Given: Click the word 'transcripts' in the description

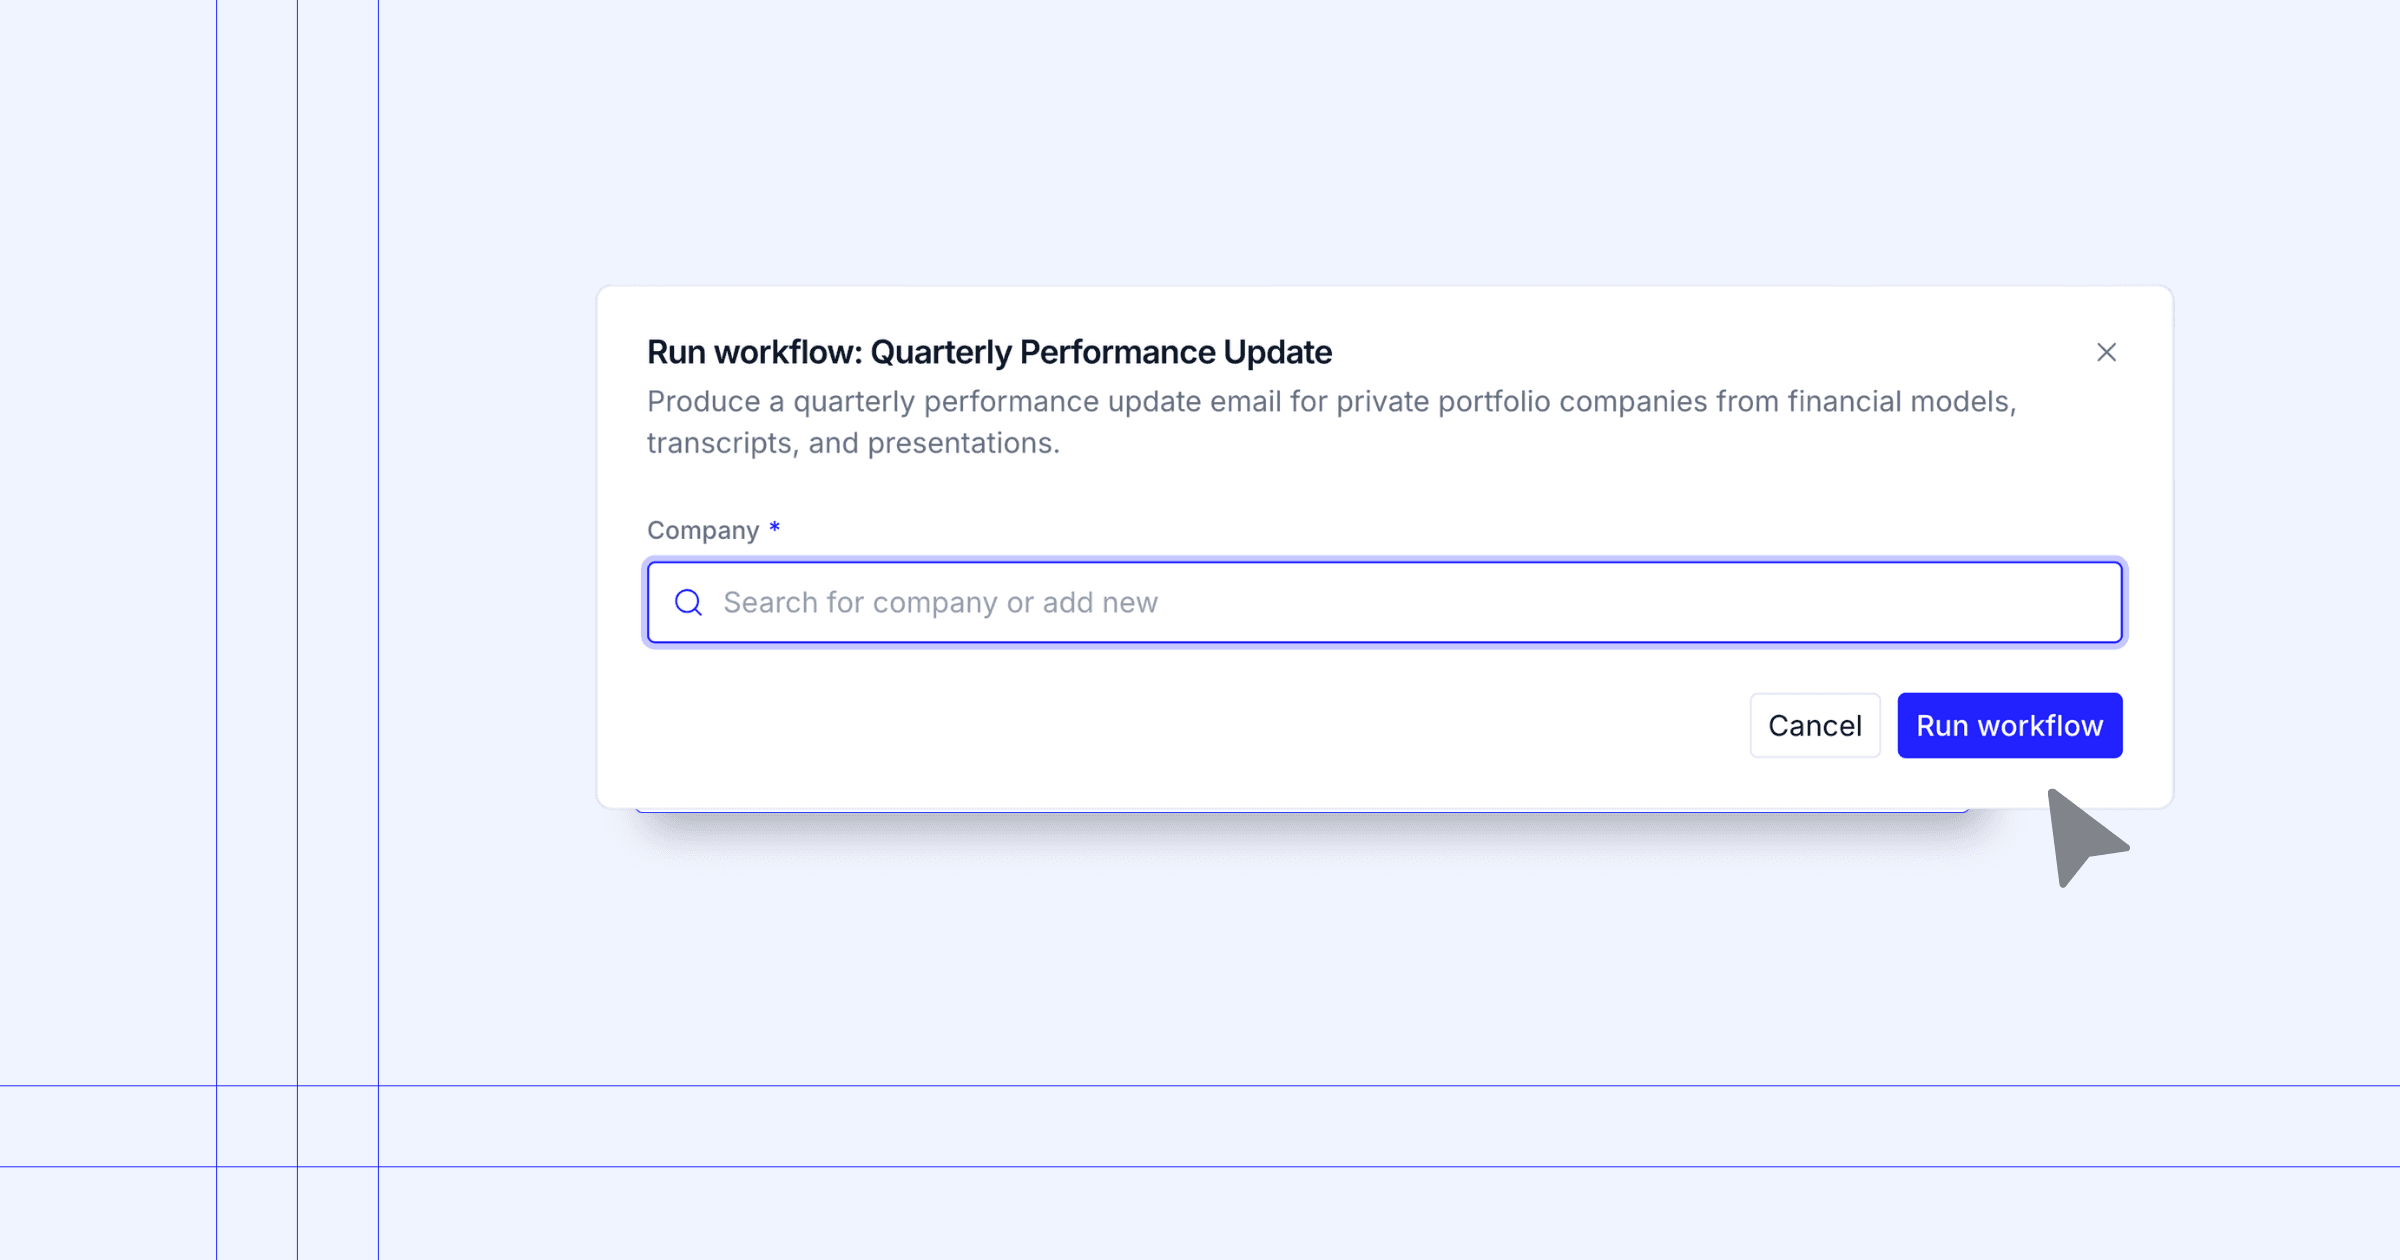Looking at the screenshot, I should pyautogui.click(x=719, y=443).
